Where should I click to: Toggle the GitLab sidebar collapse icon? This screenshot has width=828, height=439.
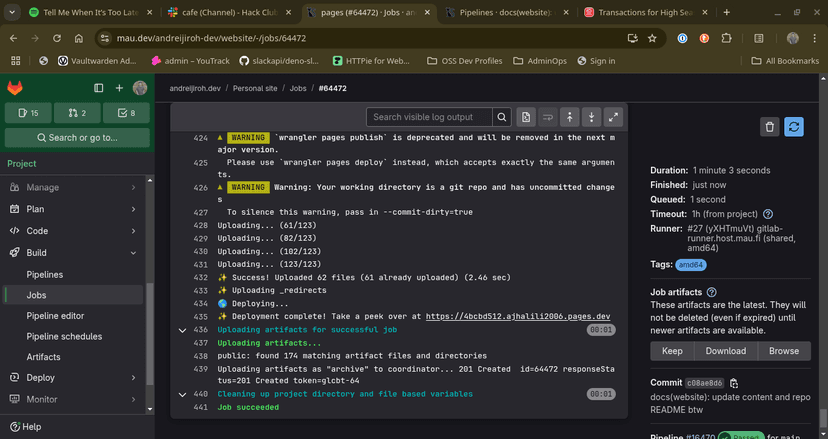pyautogui.click(x=97, y=88)
